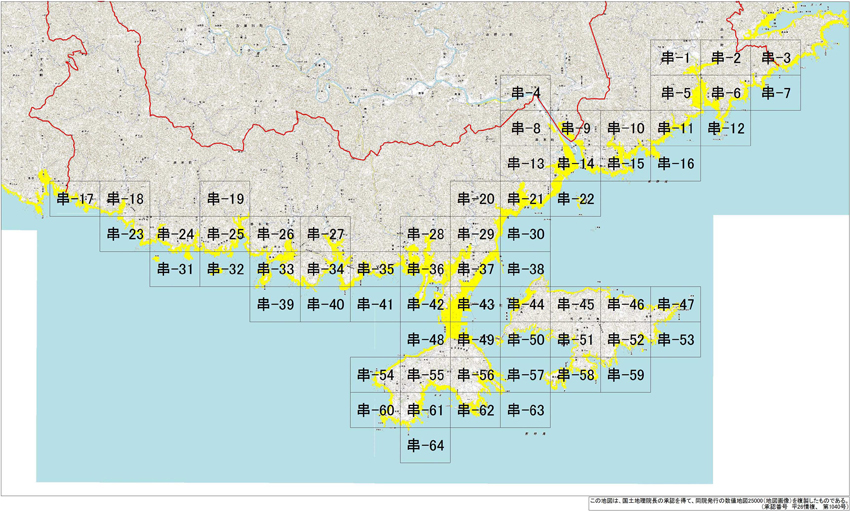Select grid cell 串-43

coord(475,304)
